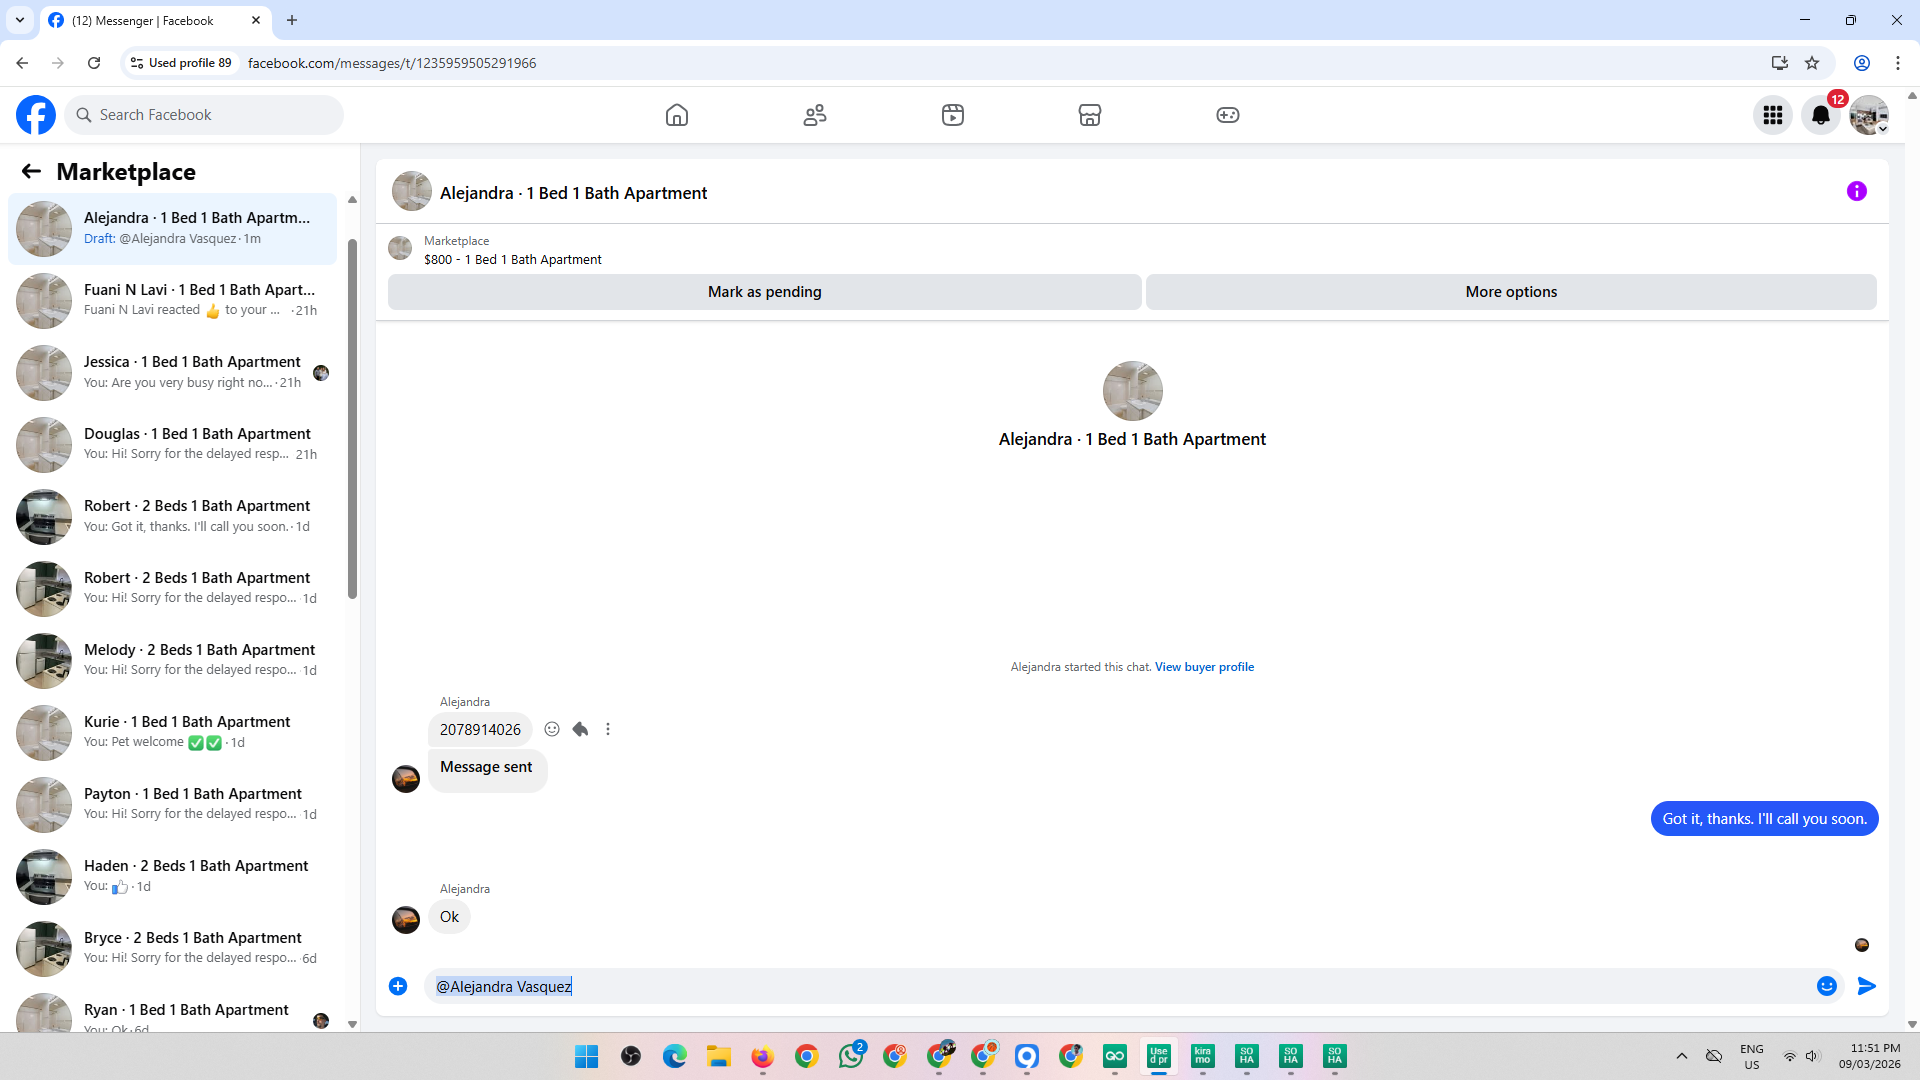Open View buyer profile link
Image resolution: width=1920 pixels, height=1080 pixels.
(x=1204, y=667)
